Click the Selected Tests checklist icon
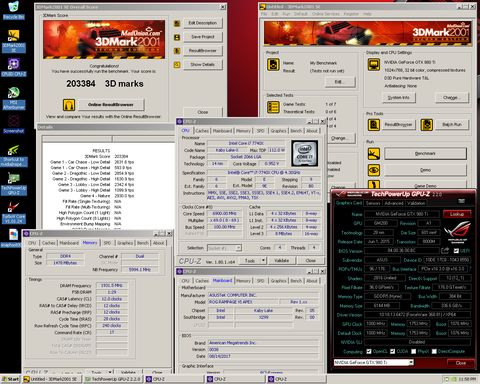Screen dimensions: 480x384 [273, 107]
